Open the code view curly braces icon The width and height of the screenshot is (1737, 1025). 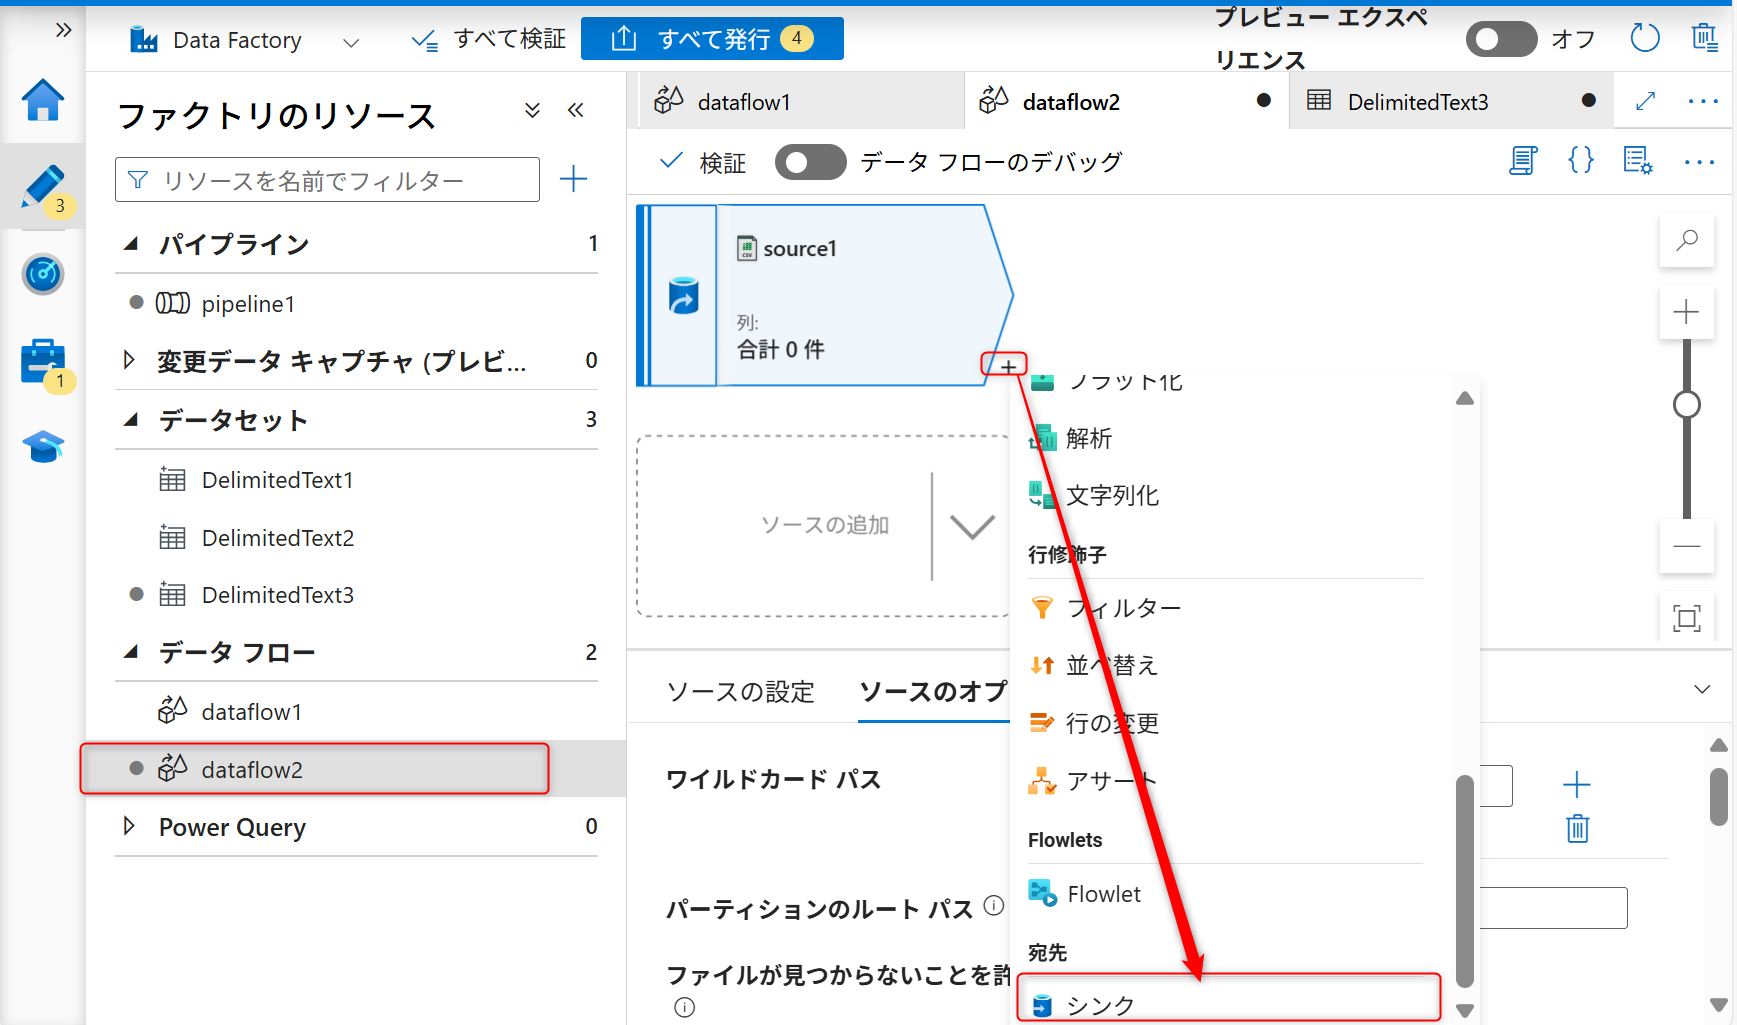[x=1580, y=161]
